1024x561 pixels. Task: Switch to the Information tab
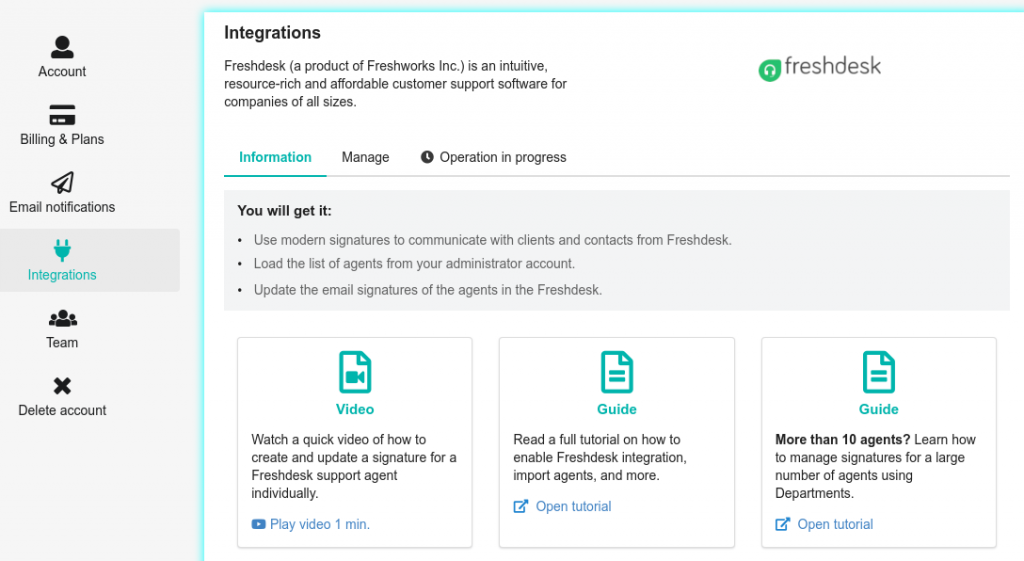coord(275,157)
